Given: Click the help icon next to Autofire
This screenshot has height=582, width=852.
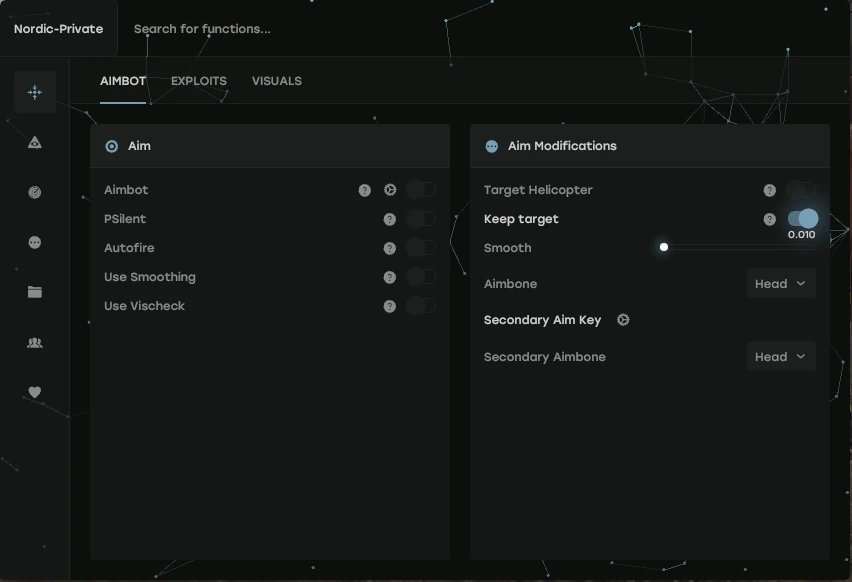Looking at the screenshot, I should 390,248.
